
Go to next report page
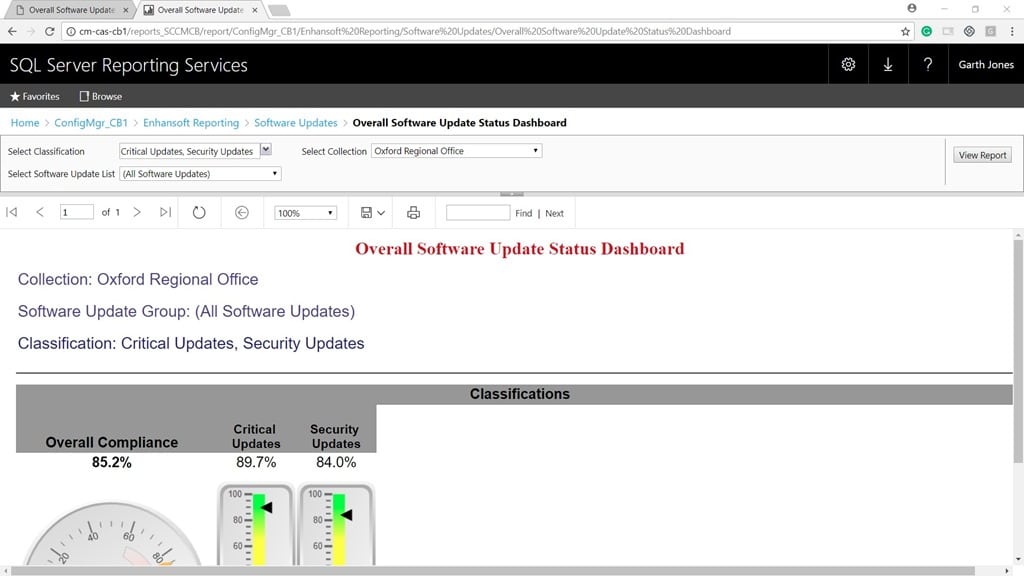coord(136,212)
